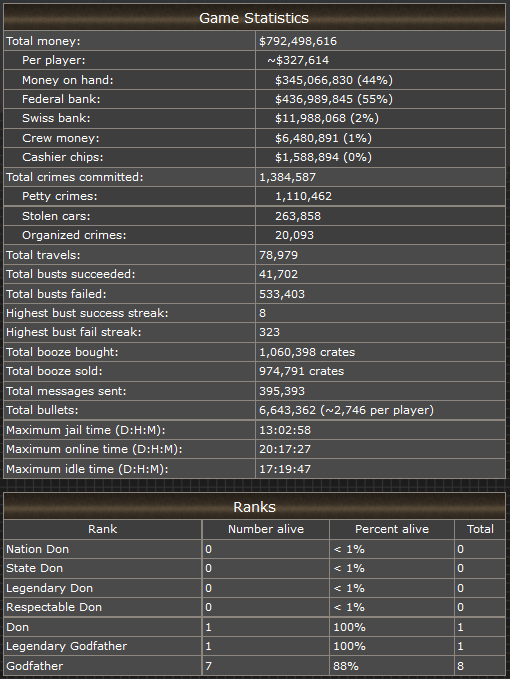Select the Maximum jail time value
Viewport: 510px width, 679px height.
pyautogui.click(x=285, y=430)
